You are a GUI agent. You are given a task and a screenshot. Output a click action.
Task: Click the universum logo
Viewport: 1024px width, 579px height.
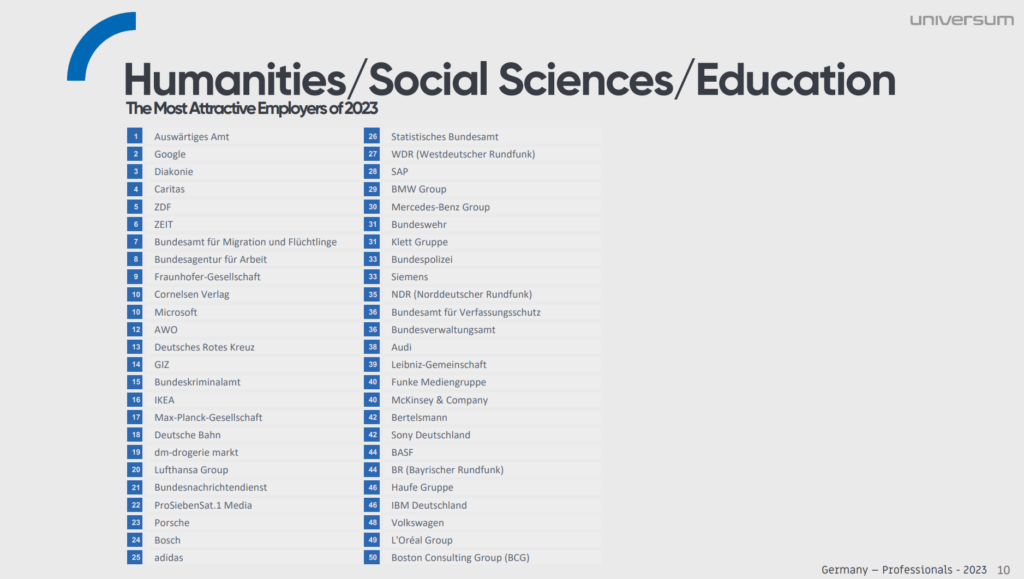(961, 20)
